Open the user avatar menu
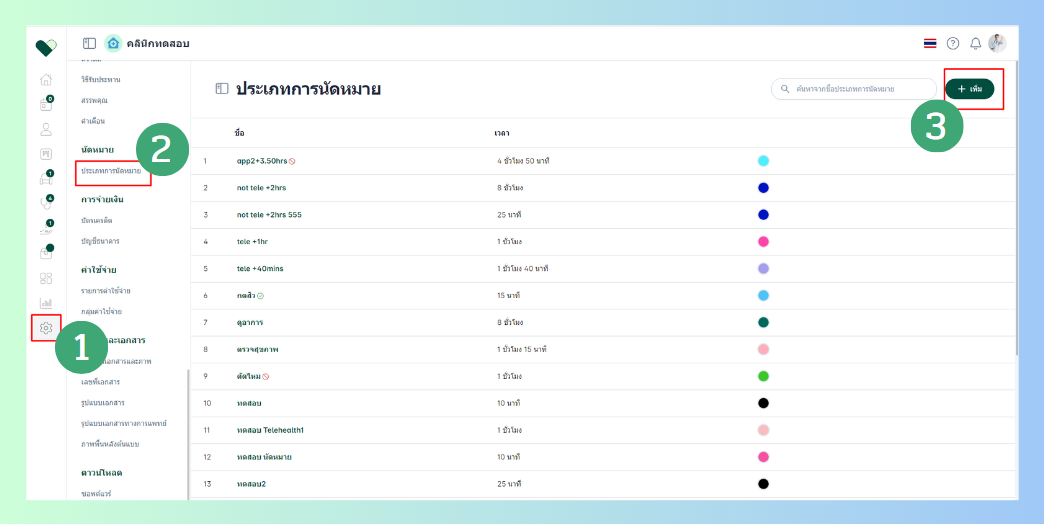The width and height of the screenshot is (1044, 524). point(997,43)
